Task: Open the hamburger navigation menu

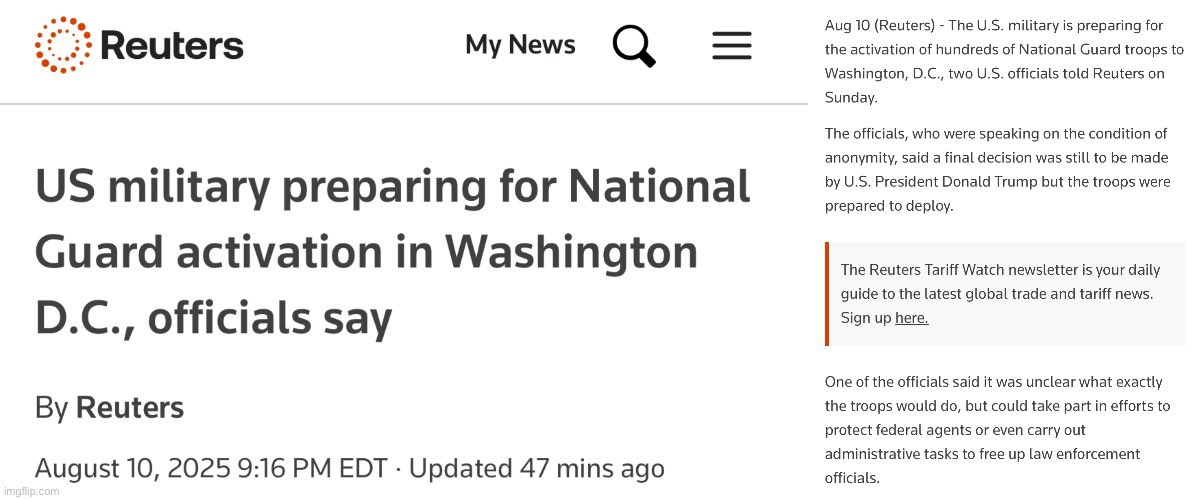Action: click(x=731, y=45)
